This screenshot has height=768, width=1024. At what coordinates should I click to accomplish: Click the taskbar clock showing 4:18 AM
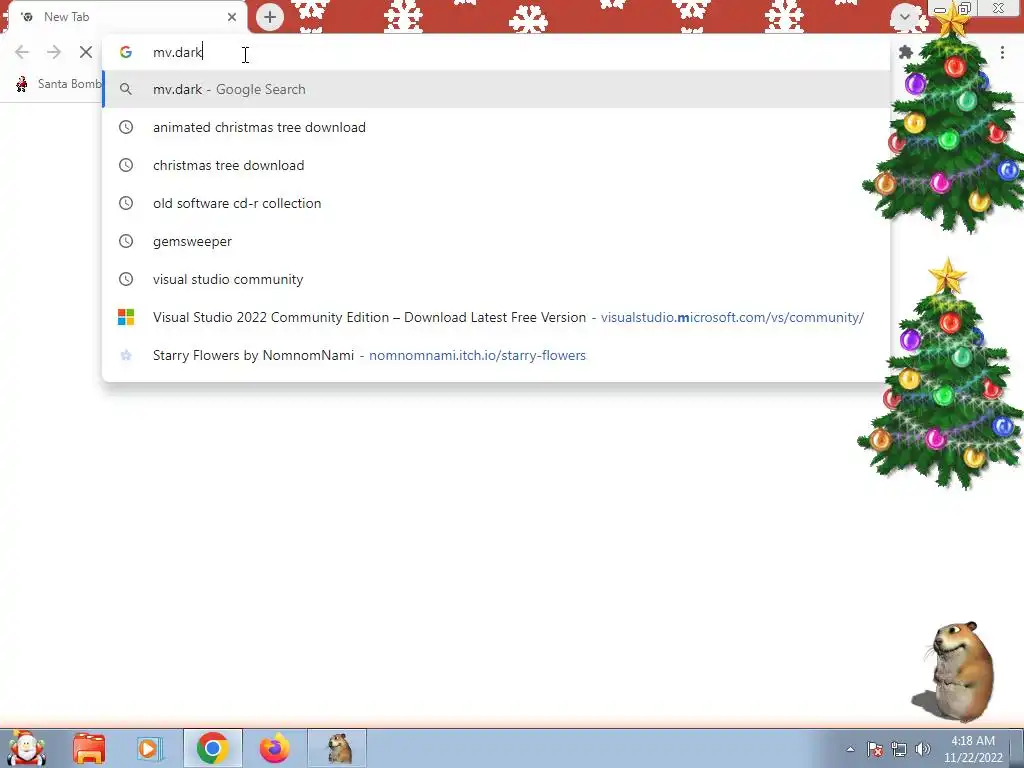(973, 749)
